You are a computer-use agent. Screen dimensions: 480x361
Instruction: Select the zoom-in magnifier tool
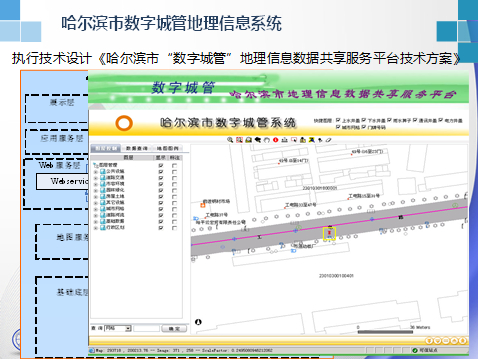230,140
